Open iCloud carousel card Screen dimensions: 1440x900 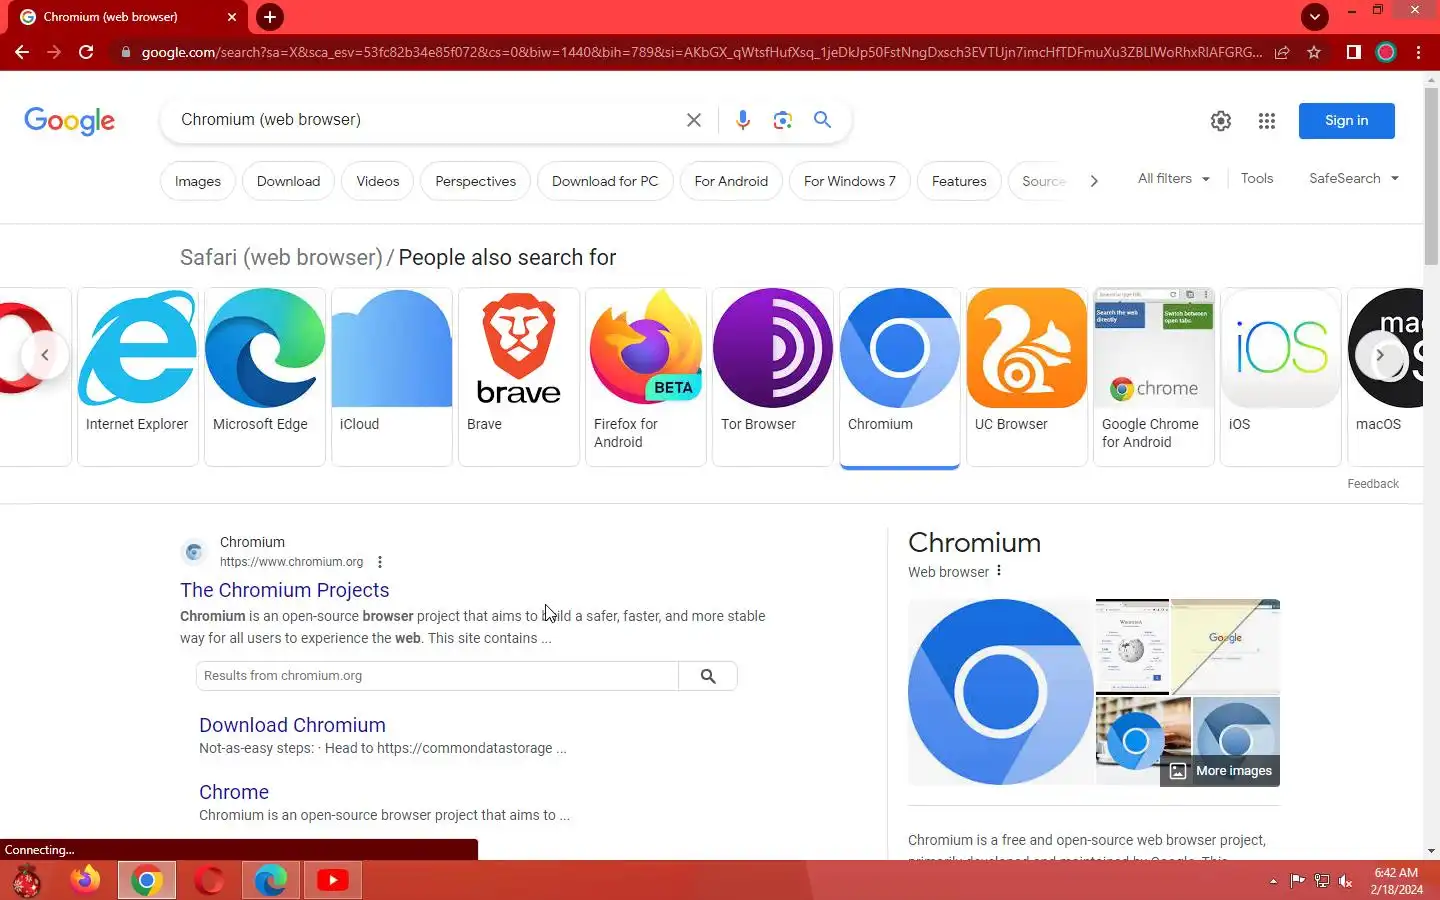(392, 376)
